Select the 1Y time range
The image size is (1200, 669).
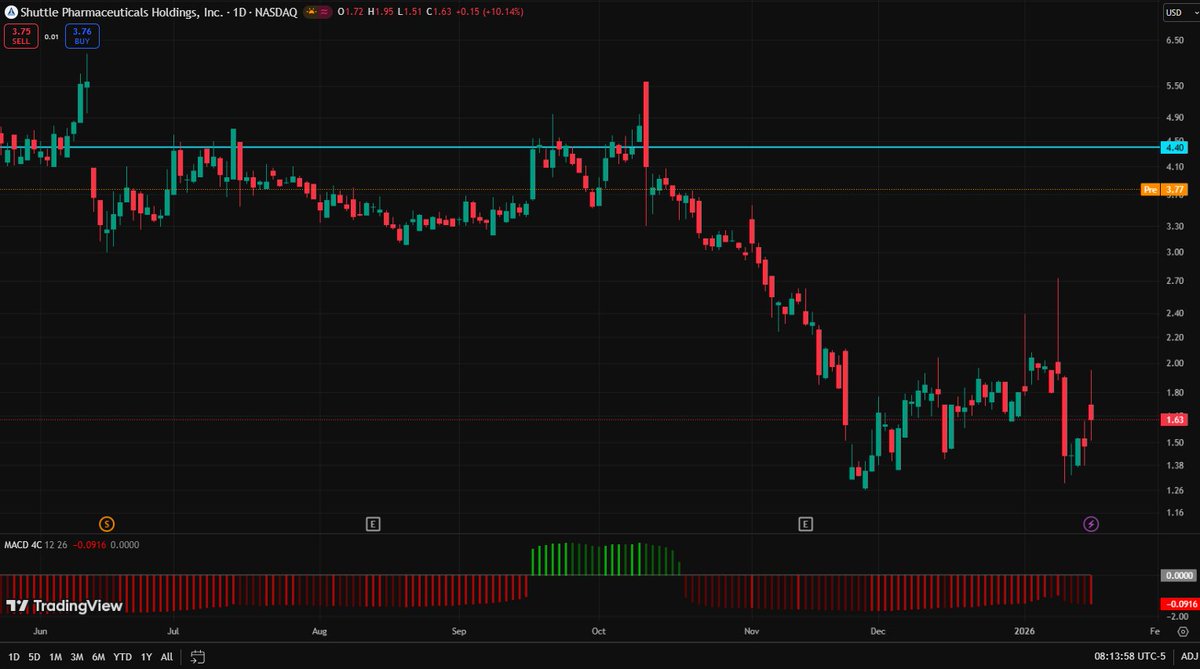pos(147,657)
